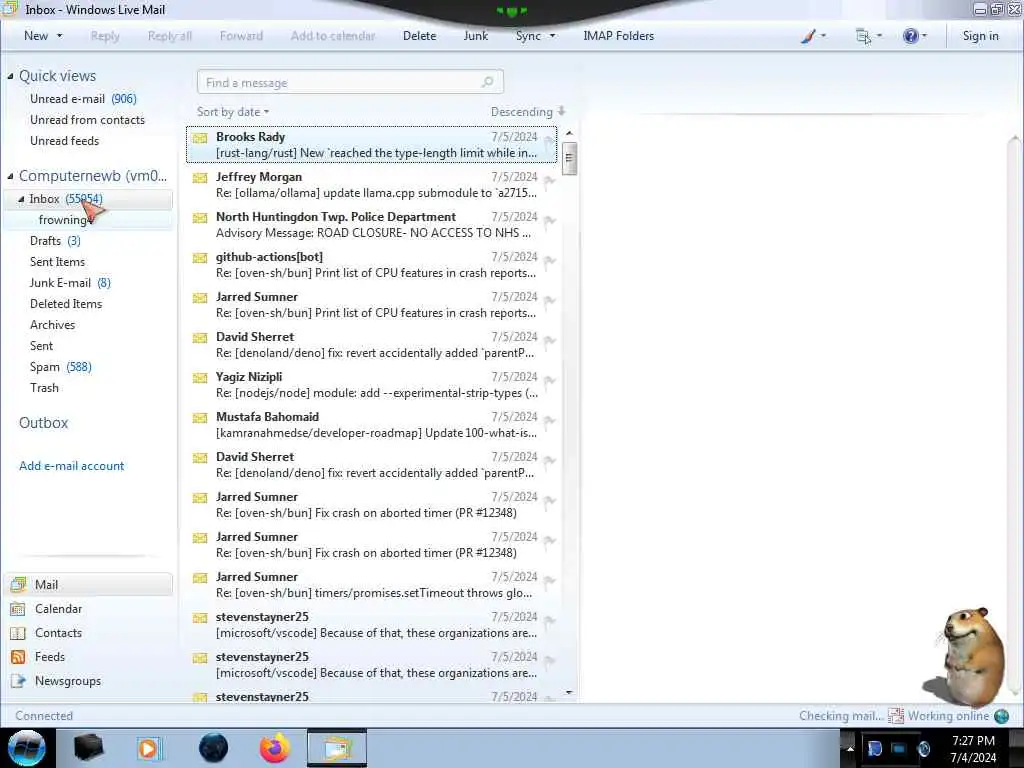Collapse the Computernewb account tree
The image size is (1024, 768).
pos(10,176)
